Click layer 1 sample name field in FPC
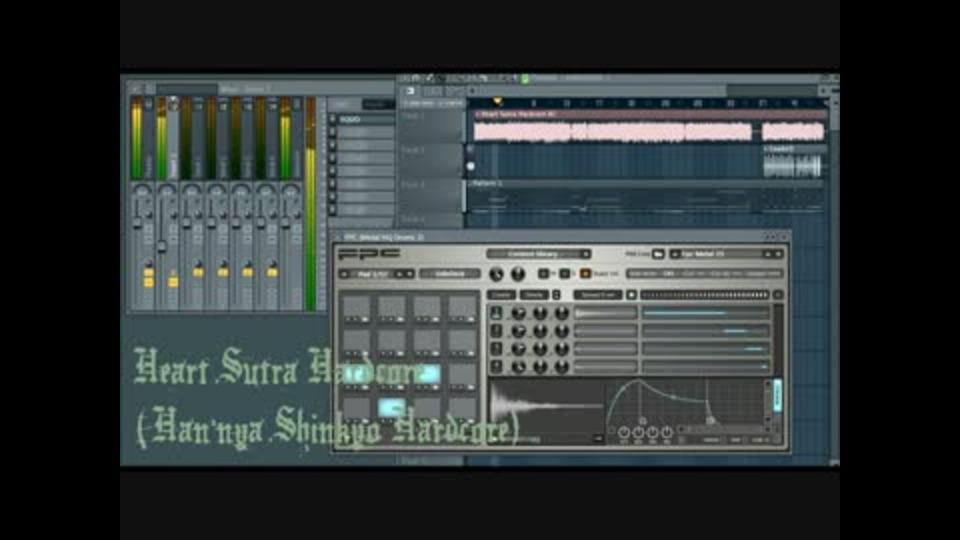960x540 pixels. coord(606,313)
